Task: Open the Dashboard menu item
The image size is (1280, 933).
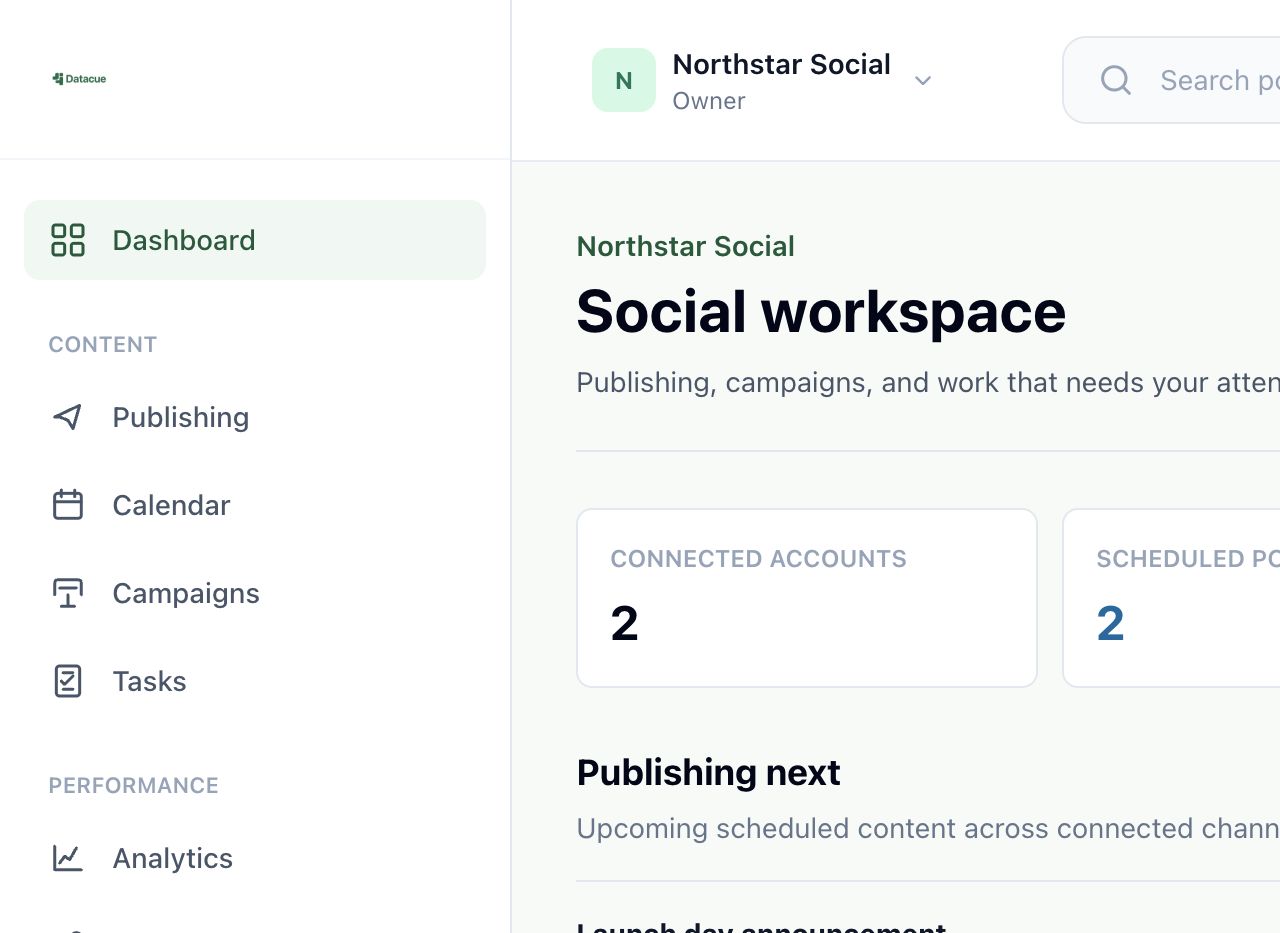Action: (255, 240)
